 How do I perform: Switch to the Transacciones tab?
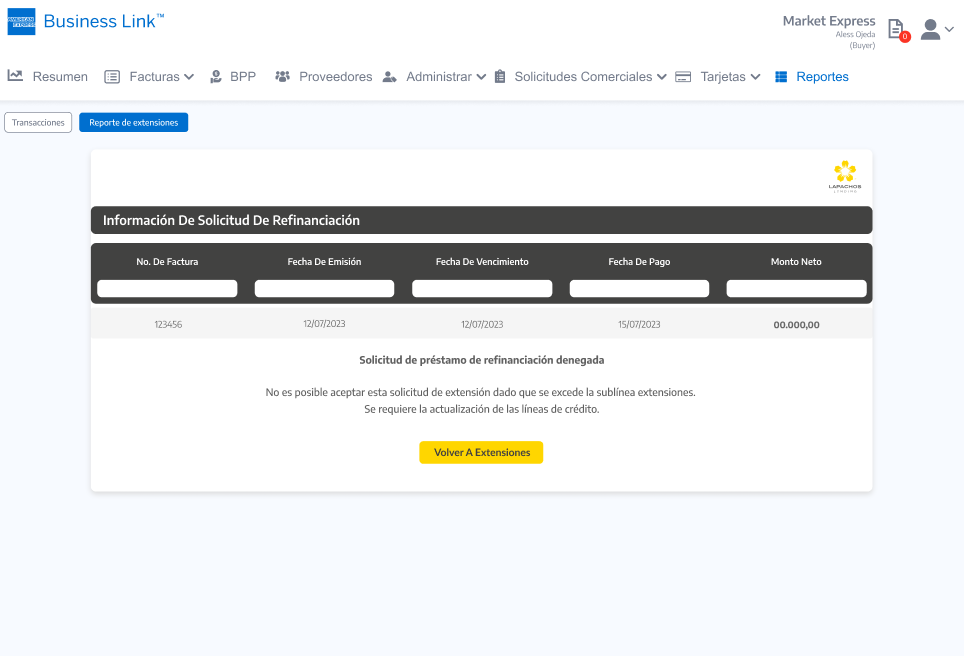38,122
